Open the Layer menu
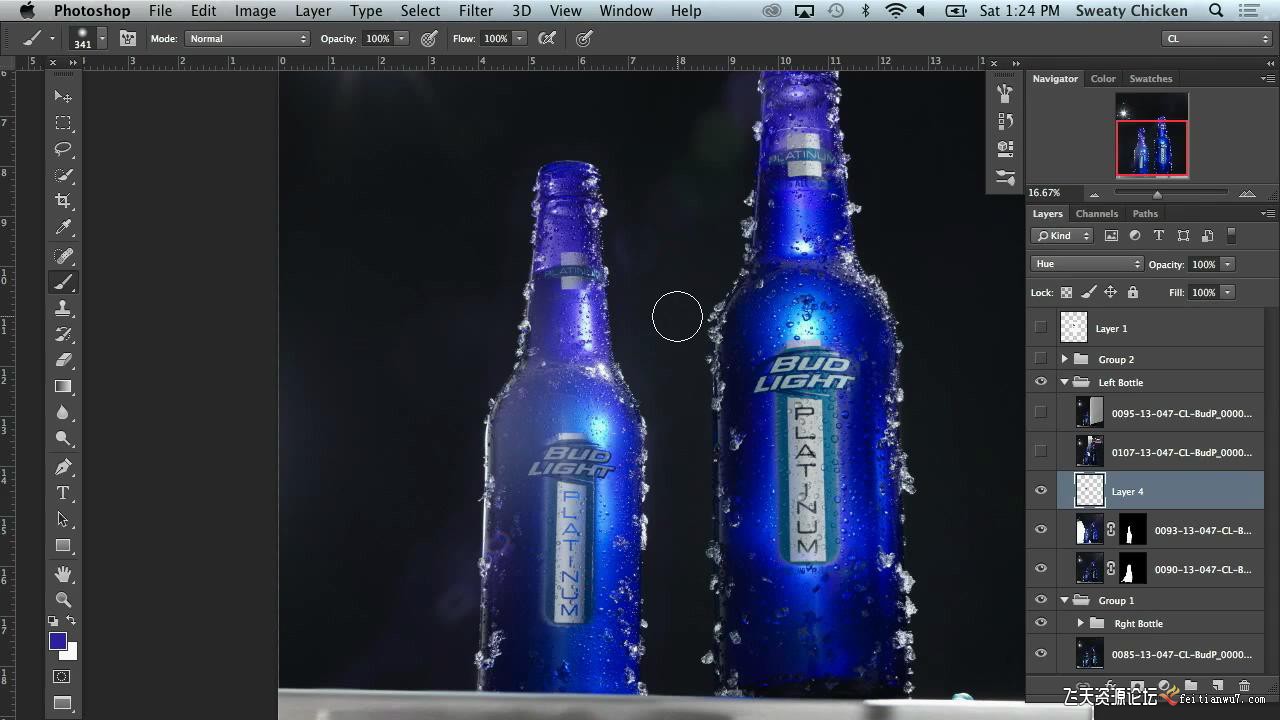The width and height of the screenshot is (1280, 720). pyautogui.click(x=313, y=11)
